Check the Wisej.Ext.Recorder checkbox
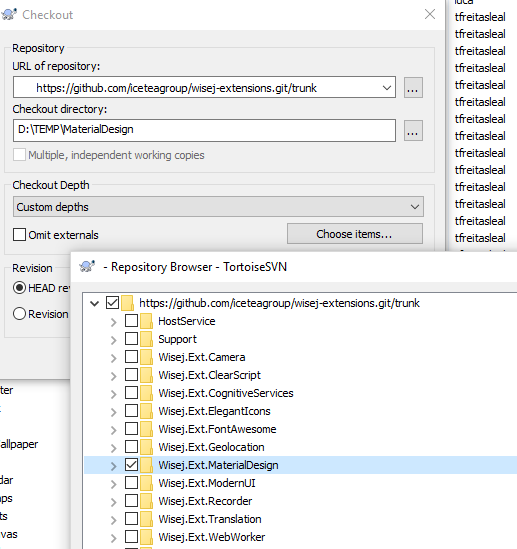 tap(131, 501)
